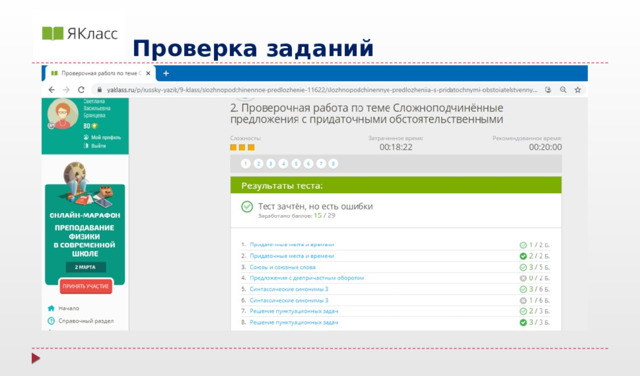Open the Мой профиль link

pyautogui.click(x=106, y=138)
